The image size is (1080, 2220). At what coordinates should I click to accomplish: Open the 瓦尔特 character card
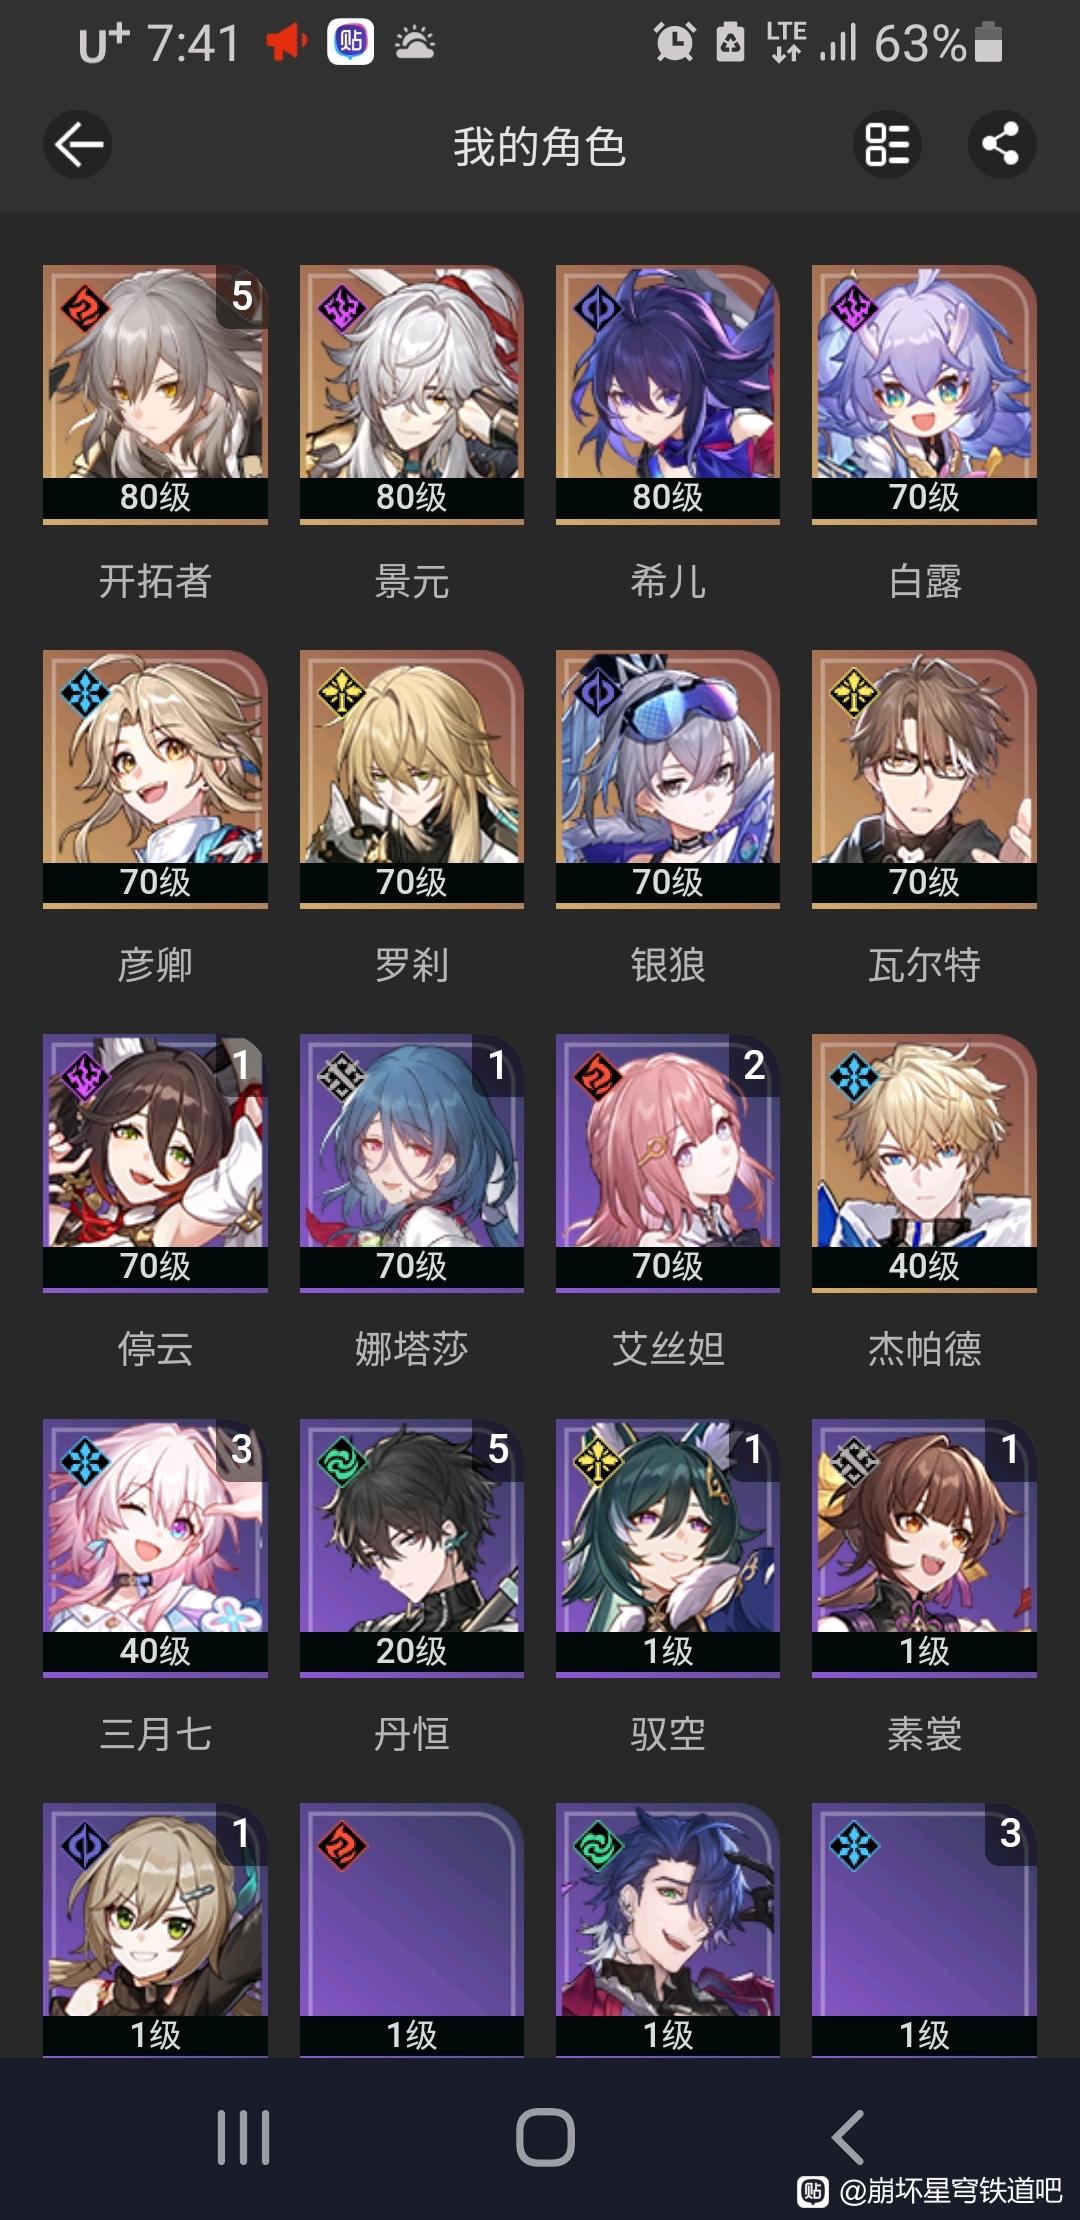pyautogui.click(x=924, y=778)
